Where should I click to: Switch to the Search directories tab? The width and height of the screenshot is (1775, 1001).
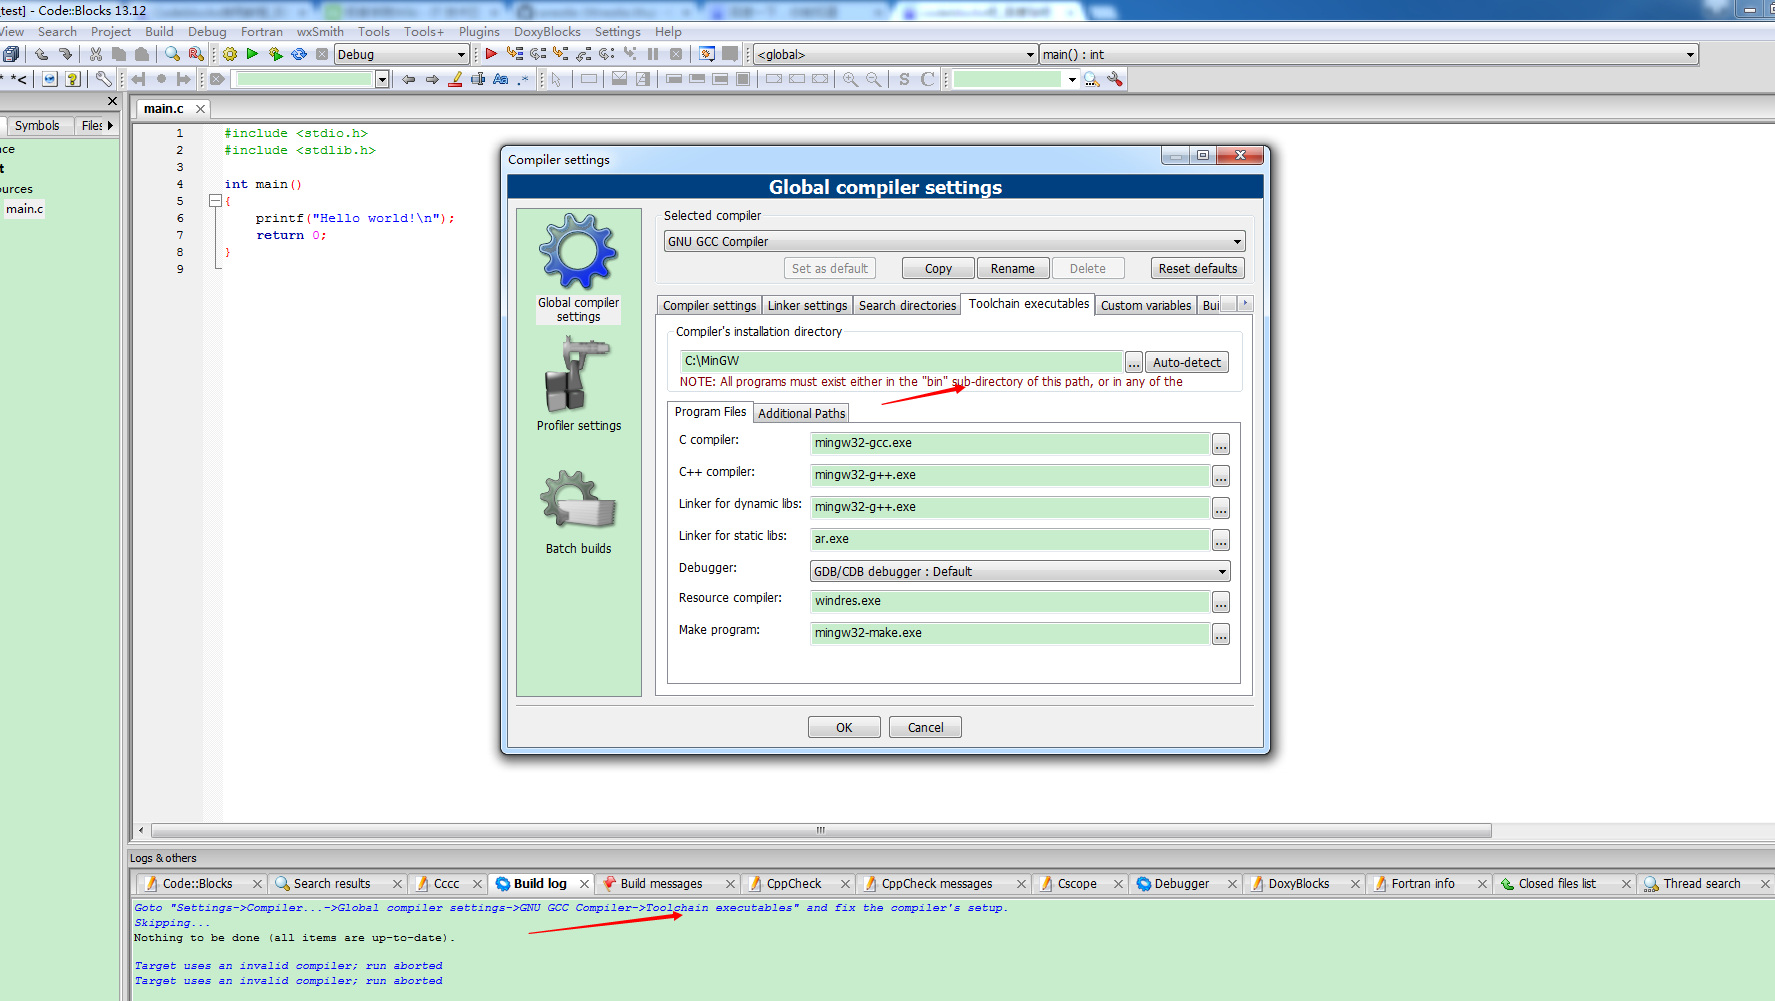[x=907, y=305]
